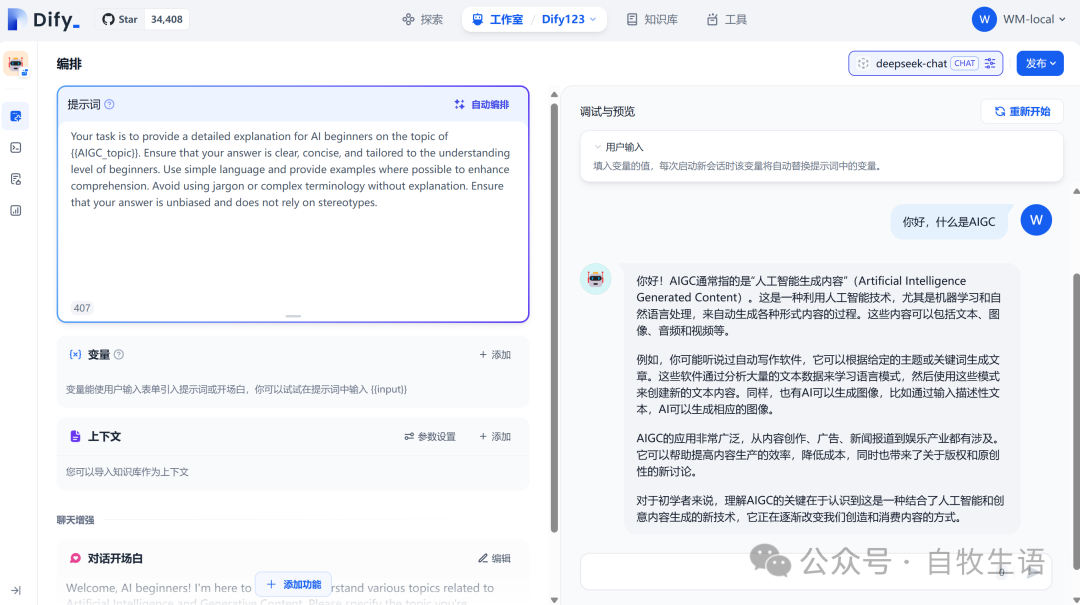Screen dimensions: 1080x605
Task: Click 自动编排 auto-orchestrate button
Action: (481, 104)
